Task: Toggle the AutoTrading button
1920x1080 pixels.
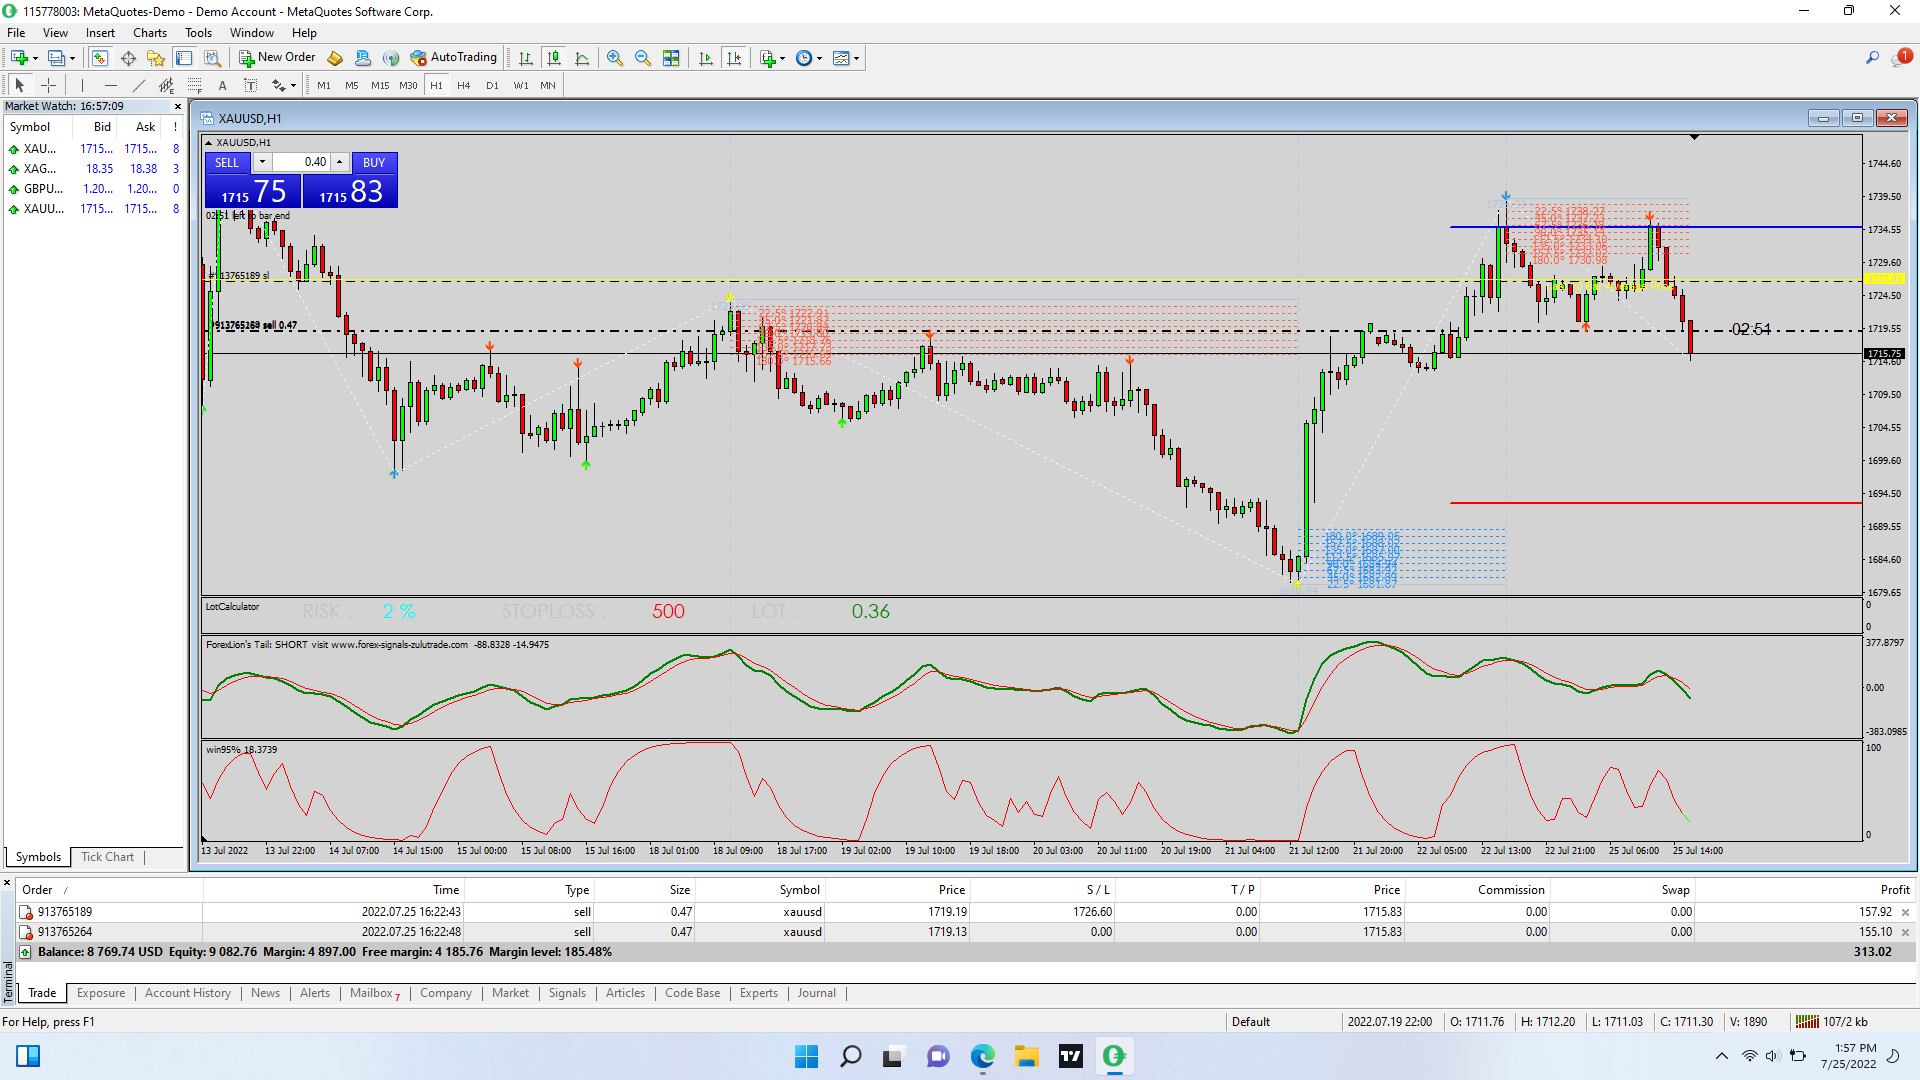Action: (454, 58)
